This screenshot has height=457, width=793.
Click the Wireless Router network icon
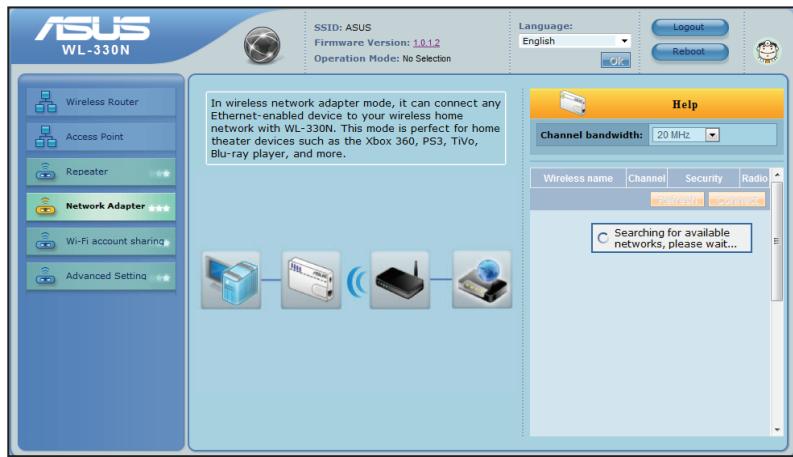pyautogui.click(x=46, y=102)
